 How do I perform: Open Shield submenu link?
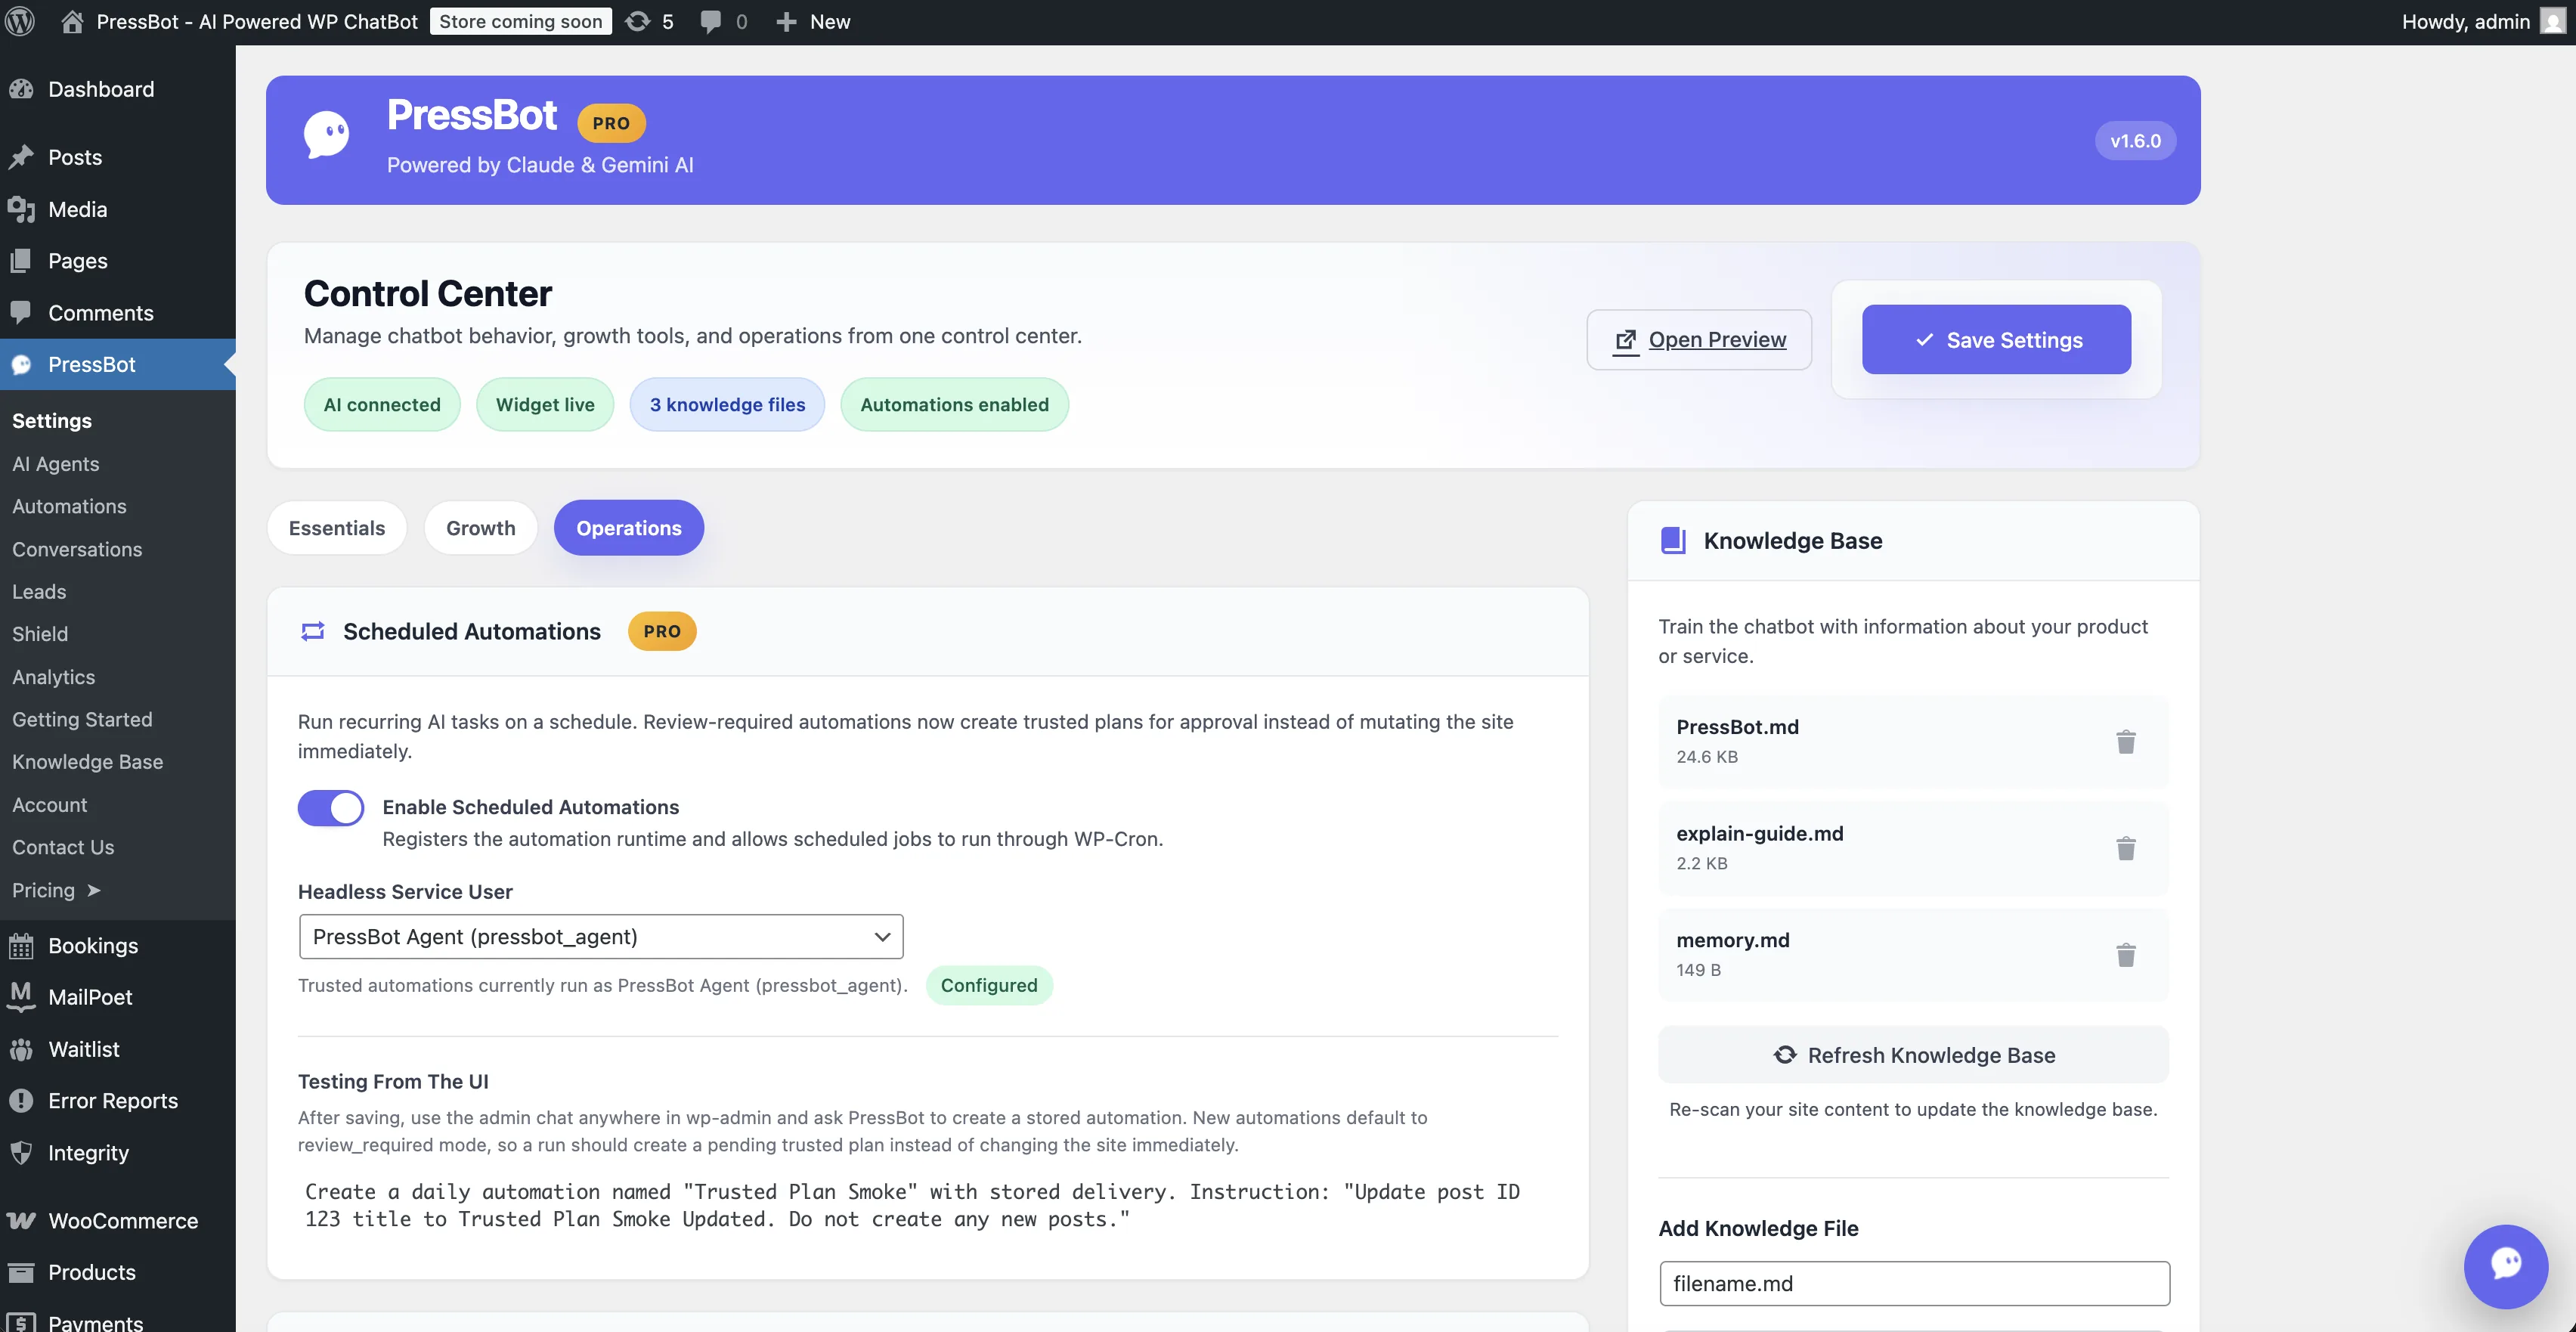click(x=40, y=634)
